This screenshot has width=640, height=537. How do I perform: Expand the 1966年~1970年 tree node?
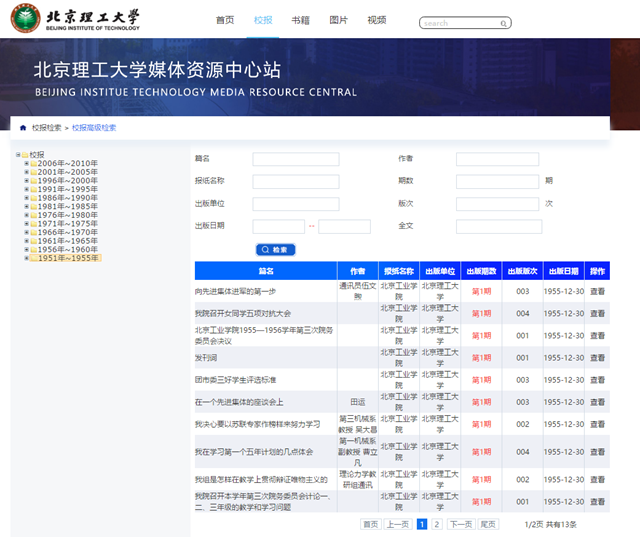pos(26,232)
